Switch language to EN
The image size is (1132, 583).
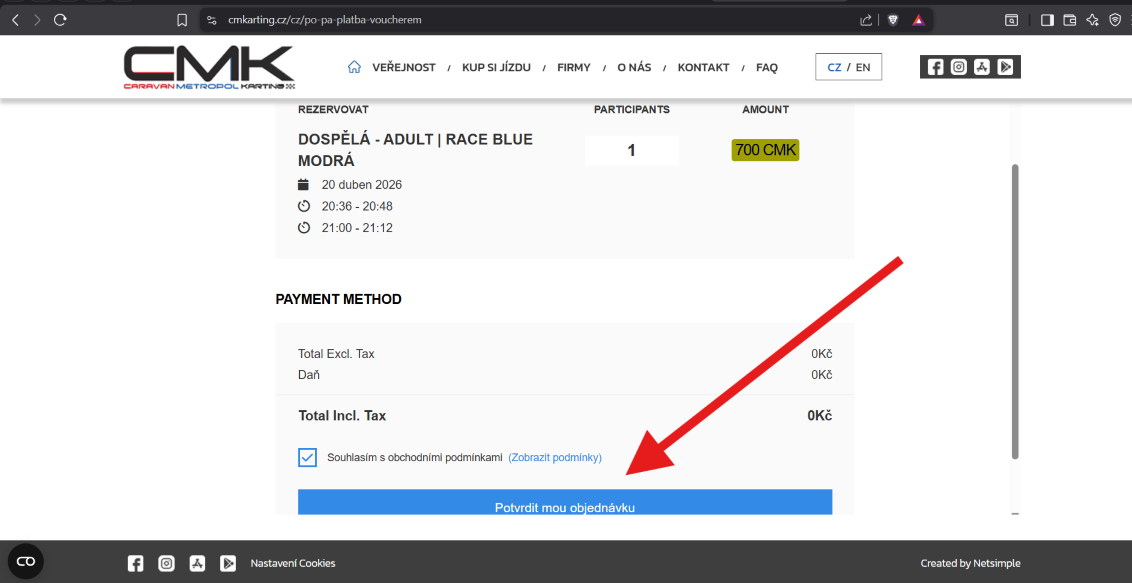pos(863,68)
